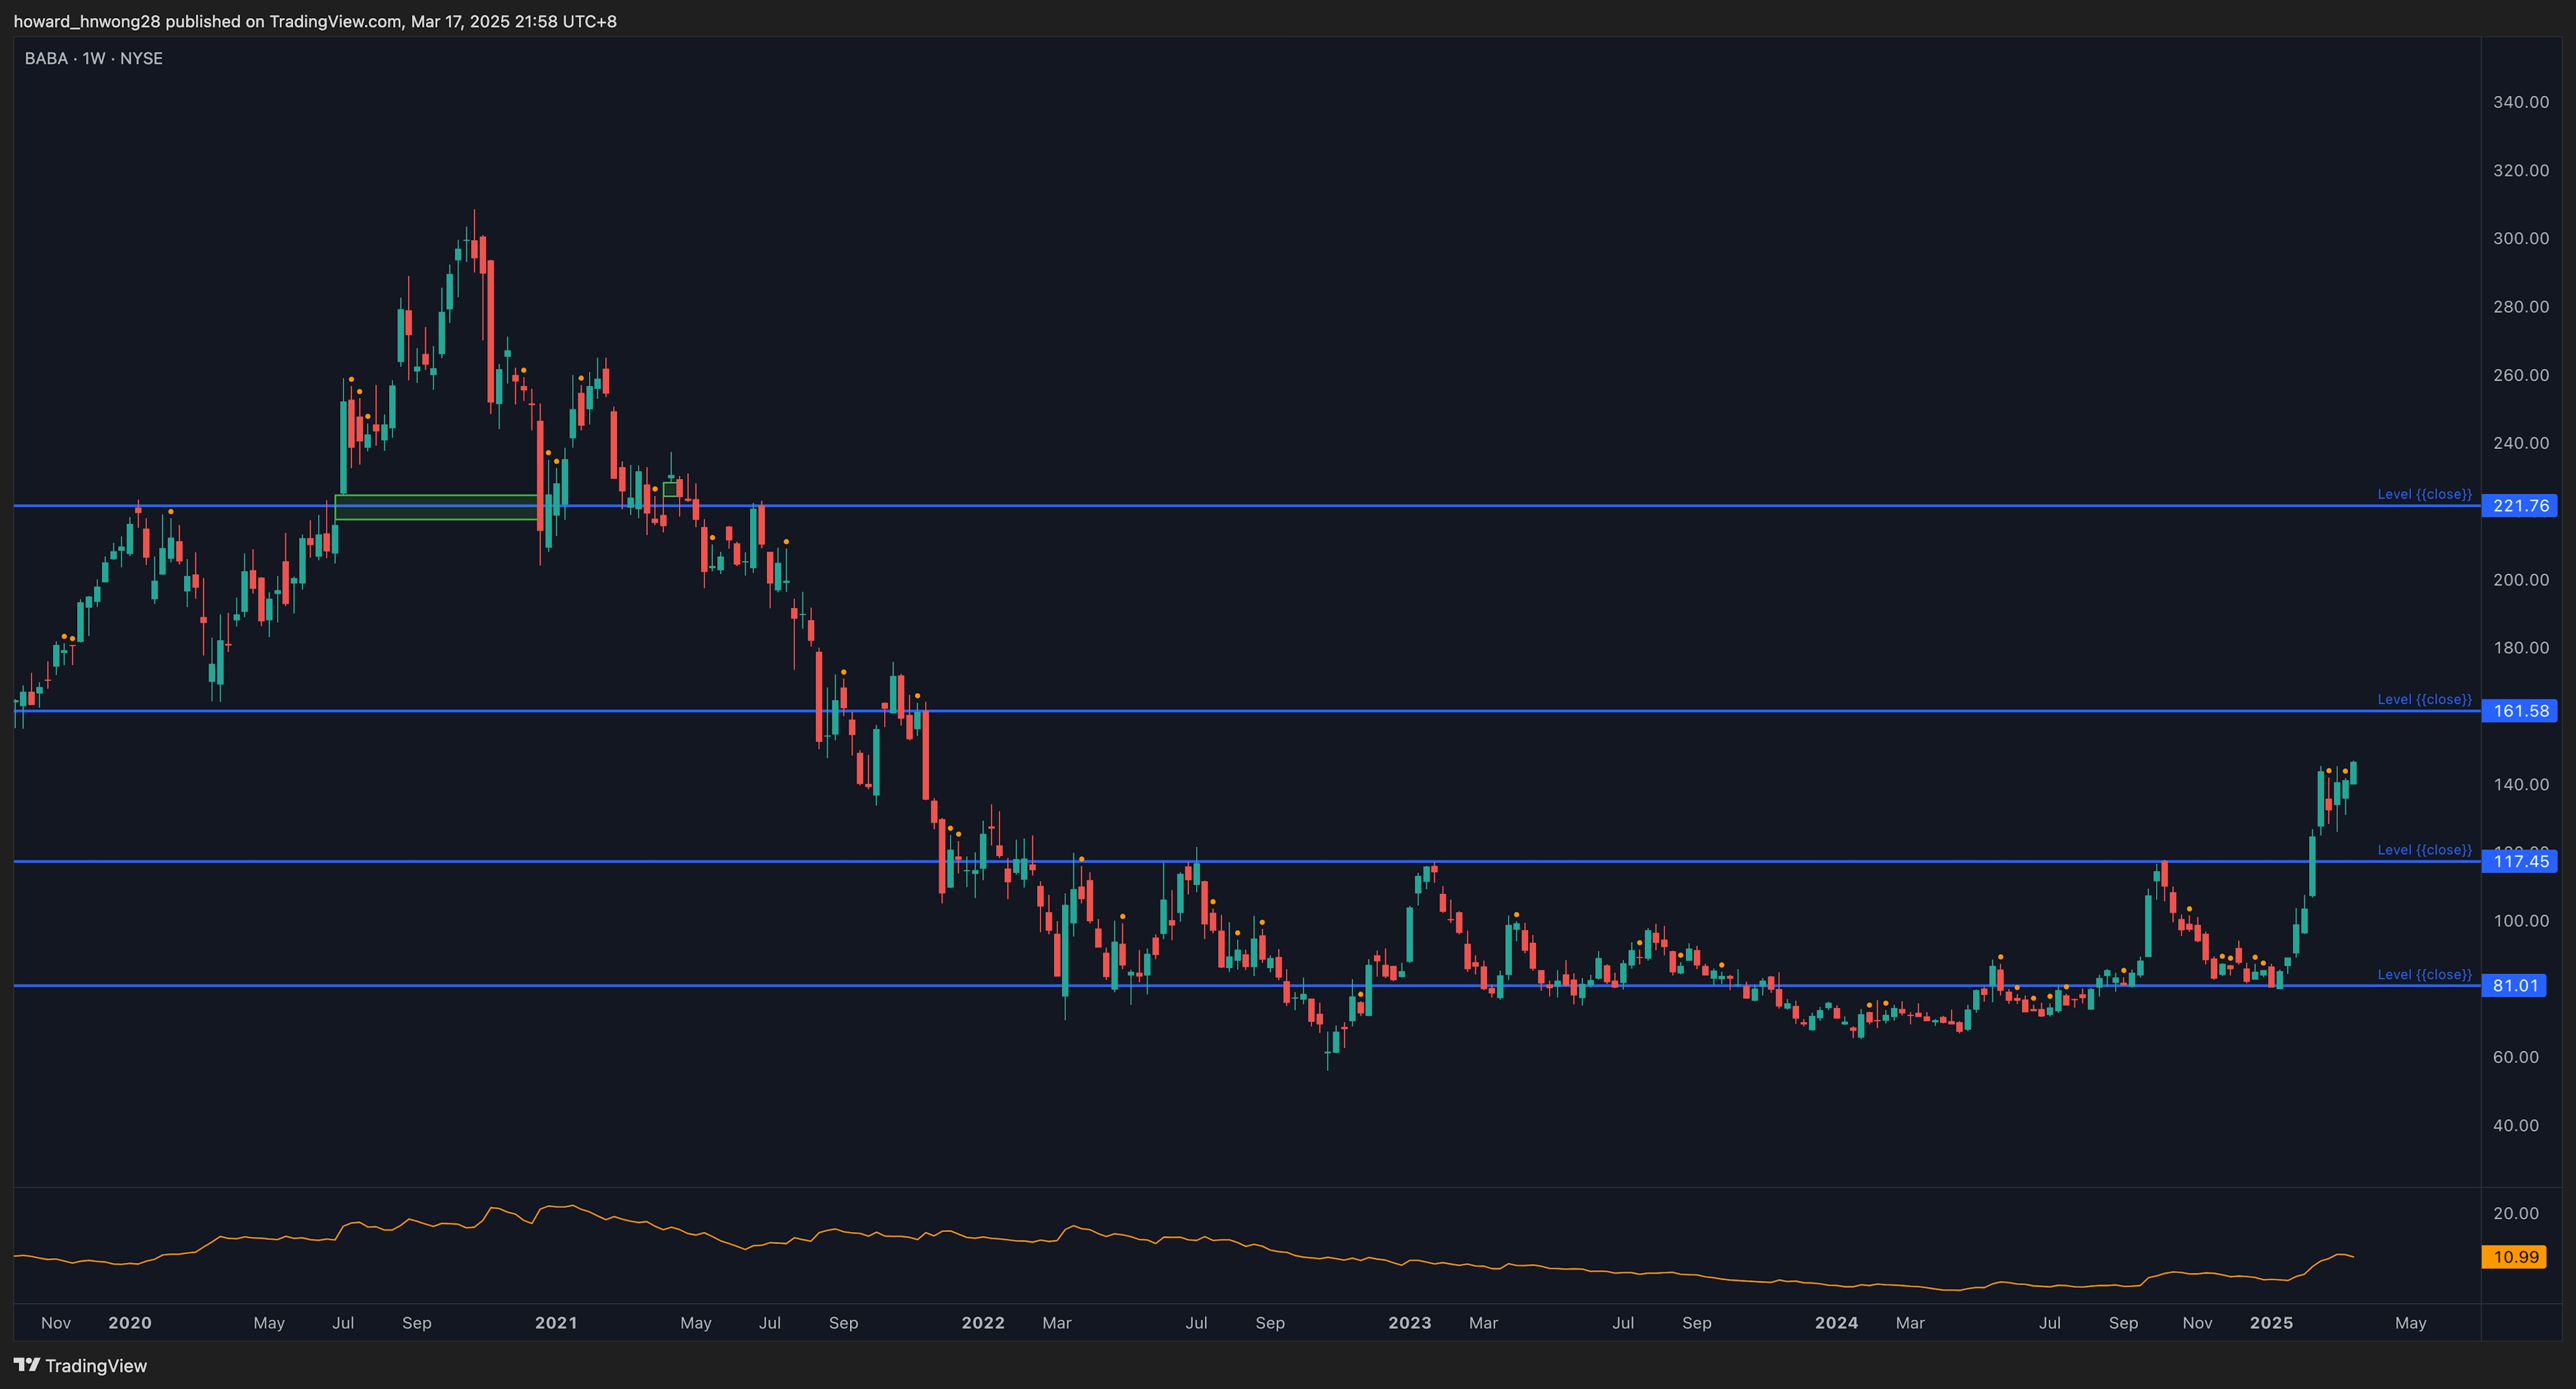Click the orange 10.99 indicator value label
This screenshot has height=1389, width=2576.
pyautogui.click(x=2514, y=1257)
